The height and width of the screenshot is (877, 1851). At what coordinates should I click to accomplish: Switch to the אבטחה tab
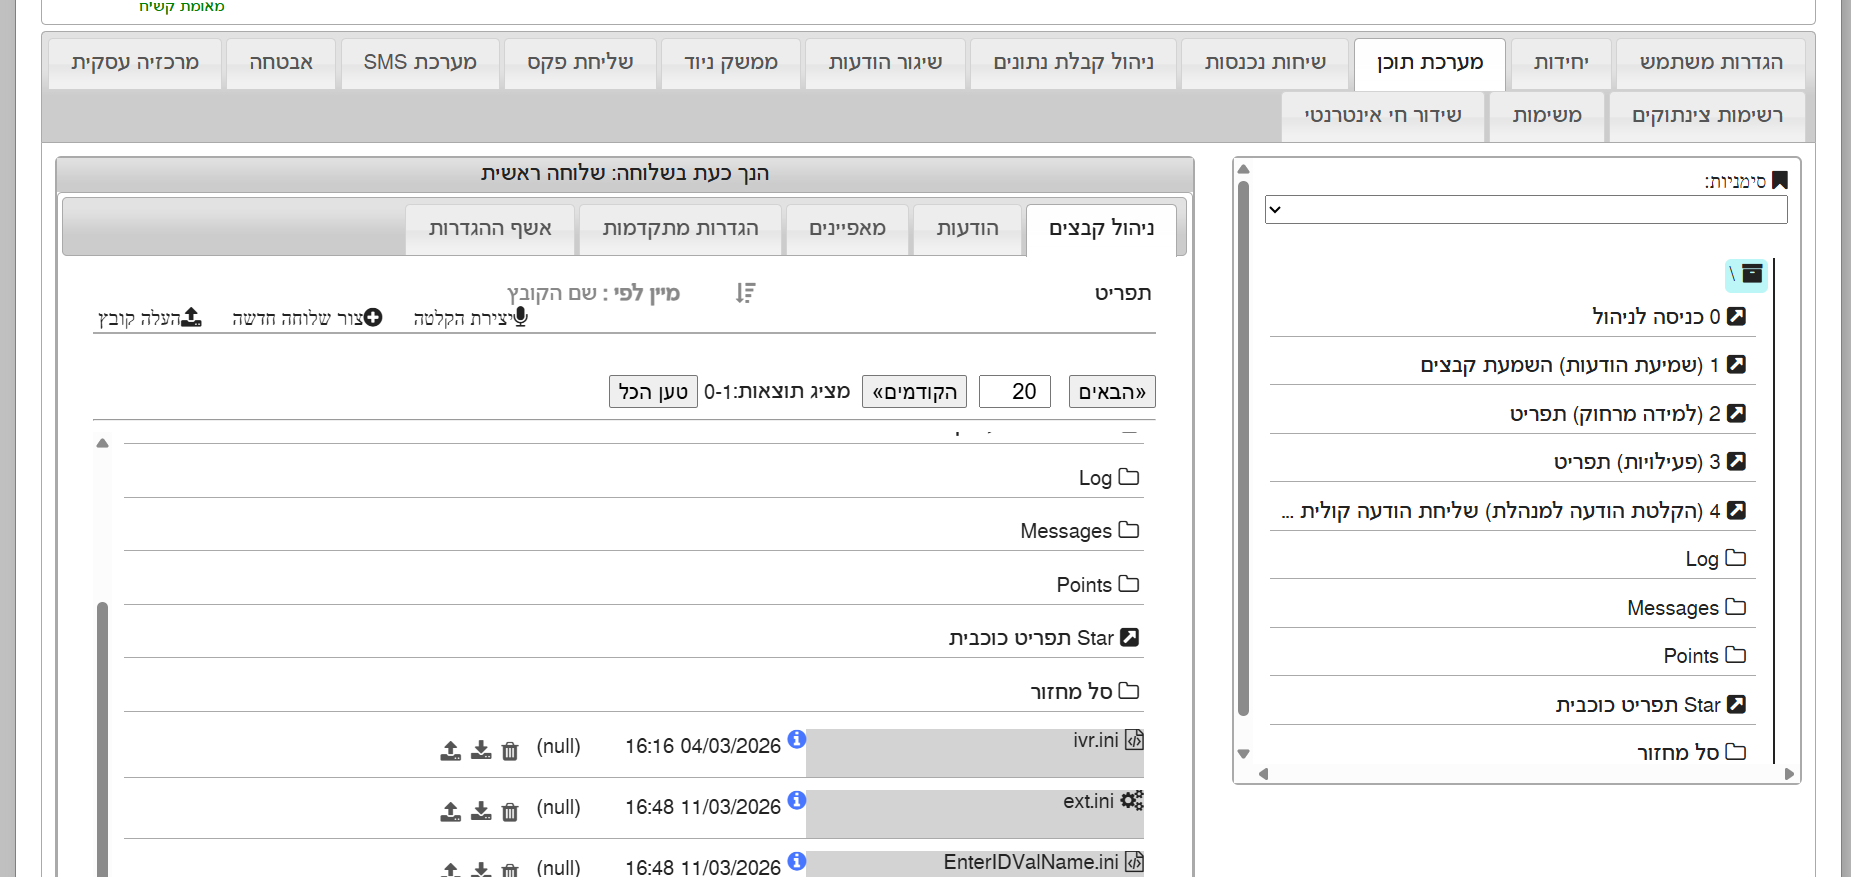tap(281, 63)
